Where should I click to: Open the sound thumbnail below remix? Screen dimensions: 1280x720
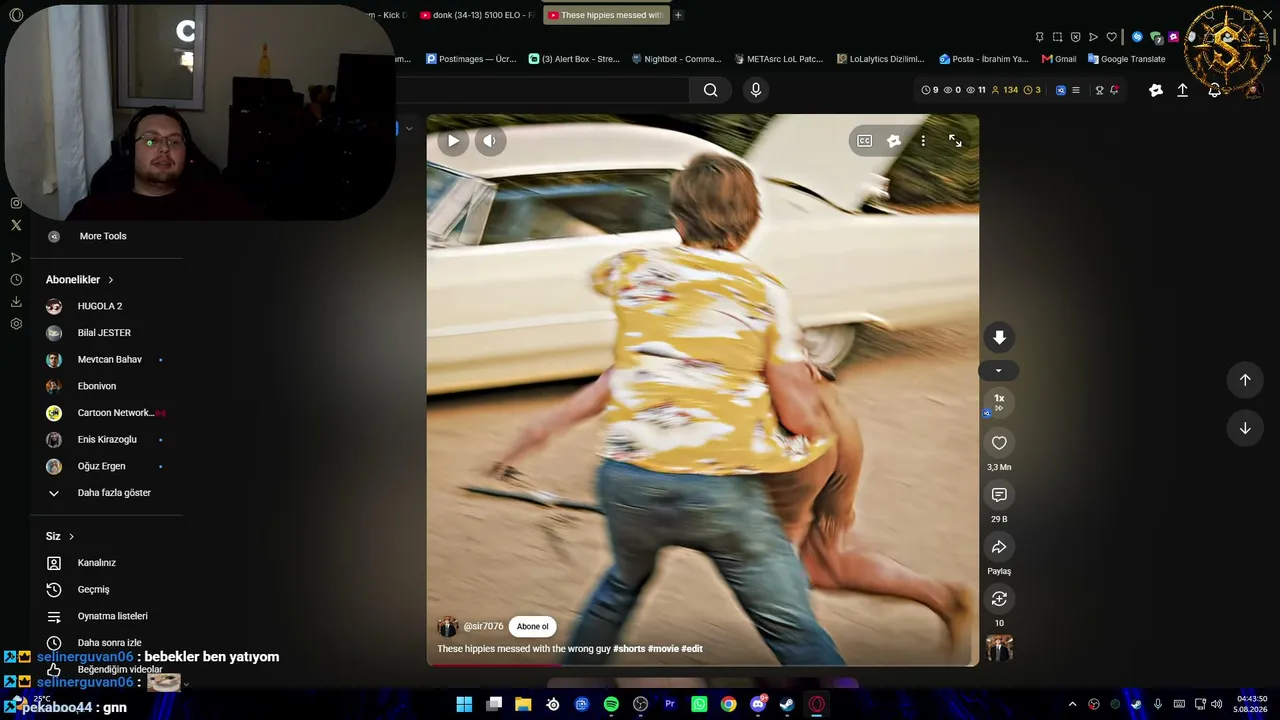pyautogui.click(x=999, y=648)
